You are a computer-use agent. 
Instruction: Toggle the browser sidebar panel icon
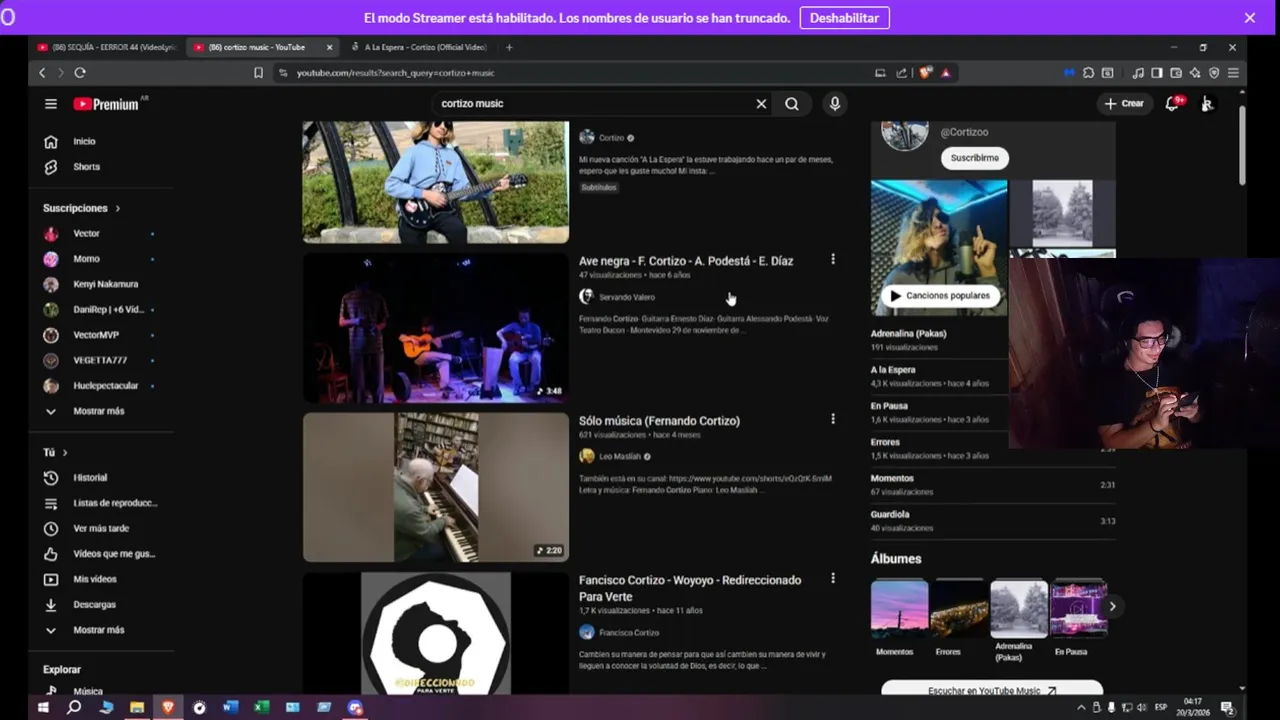click(x=1157, y=73)
